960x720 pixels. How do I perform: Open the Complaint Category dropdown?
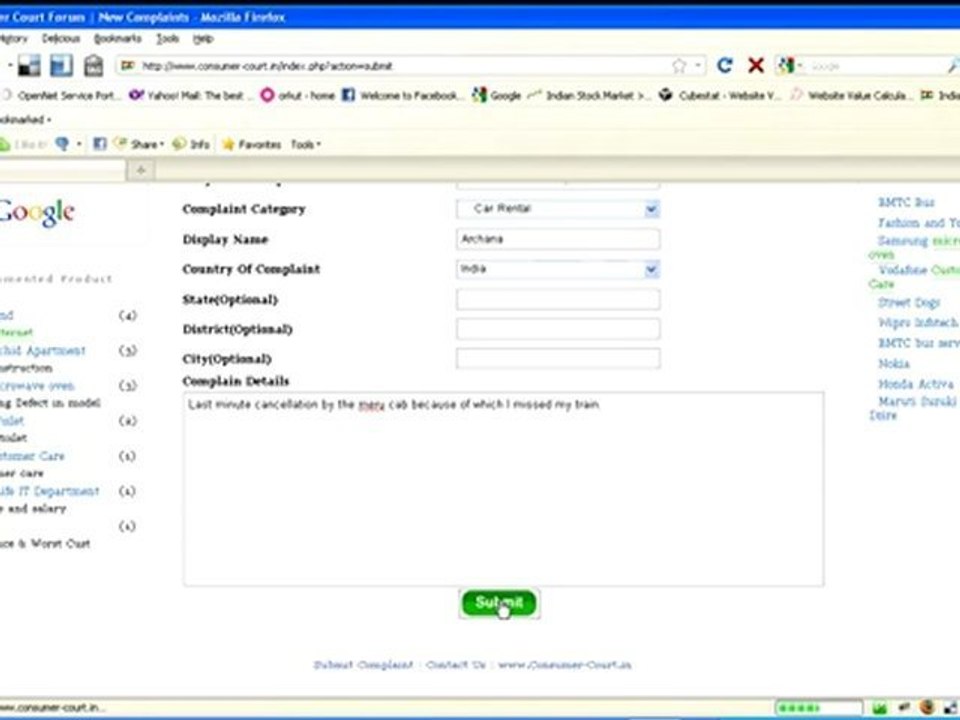tap(558, 209)
